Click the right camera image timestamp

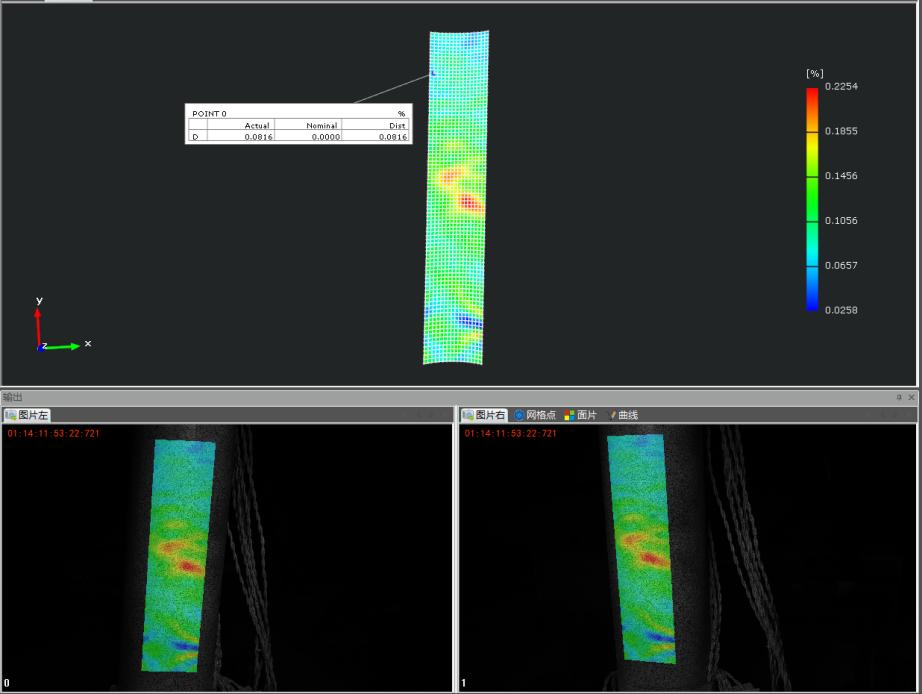click(x=510, y=433)
